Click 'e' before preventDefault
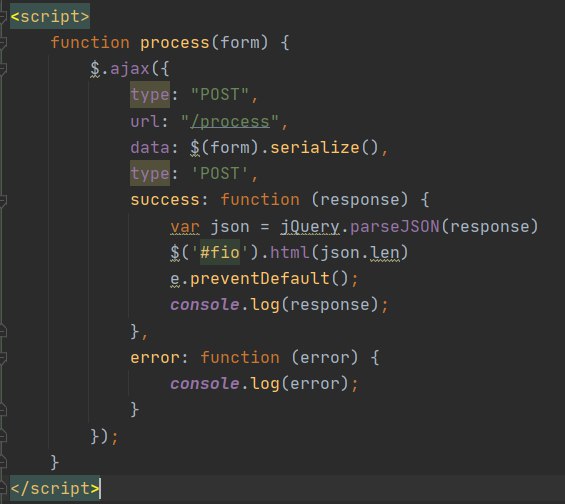Screen dimensions: 565x504 (x=175, y=279)
